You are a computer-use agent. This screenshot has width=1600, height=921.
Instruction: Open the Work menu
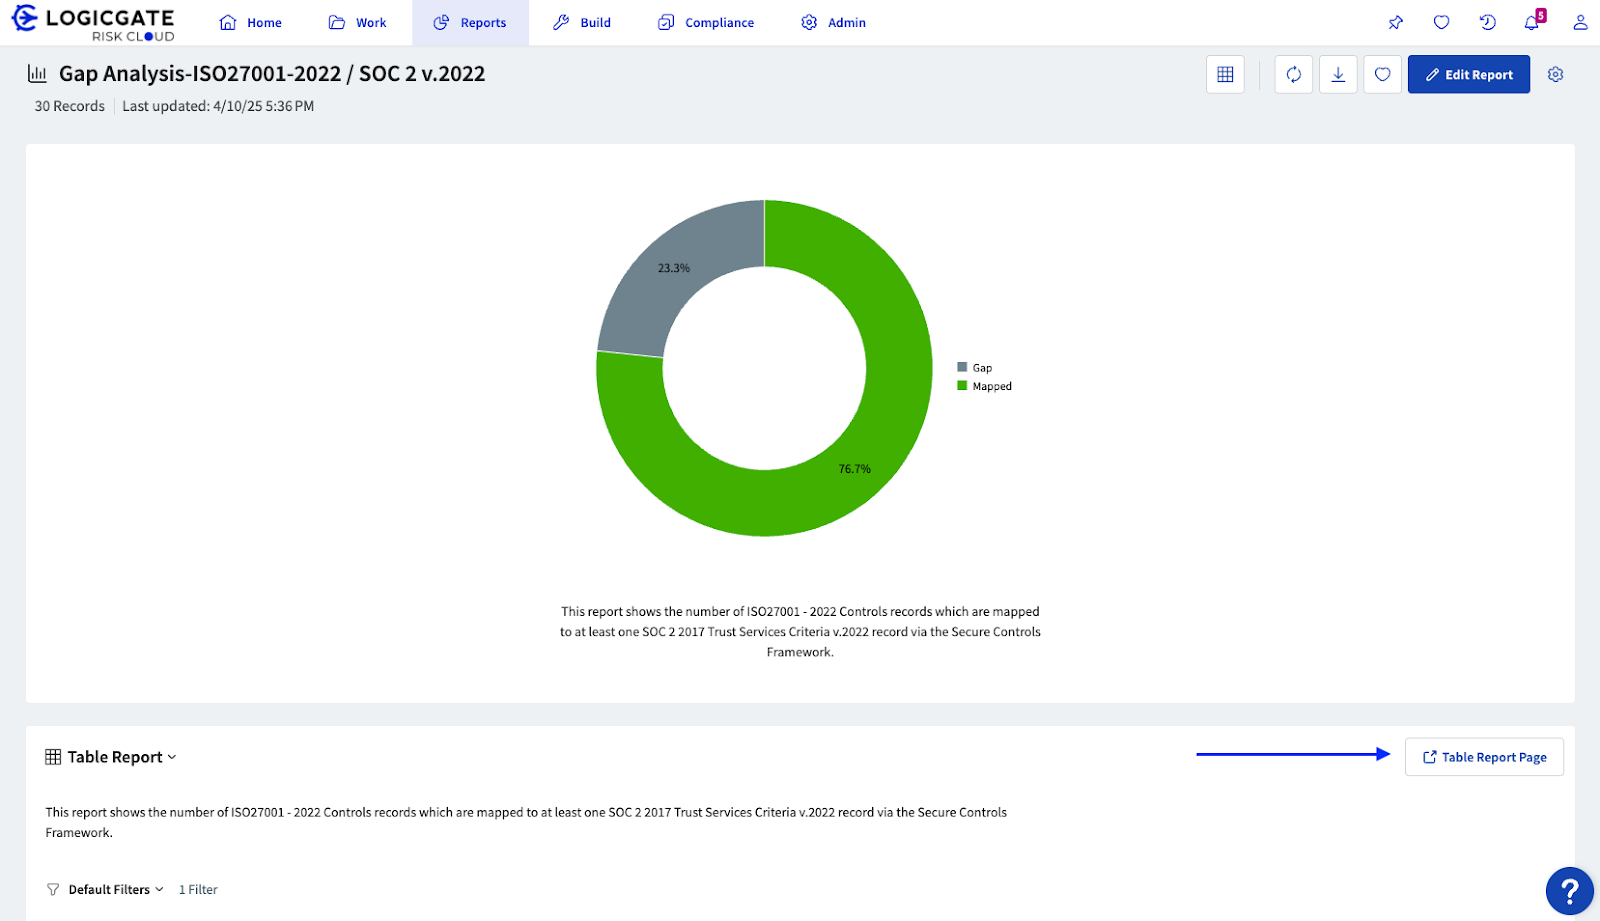click(358, 22)
